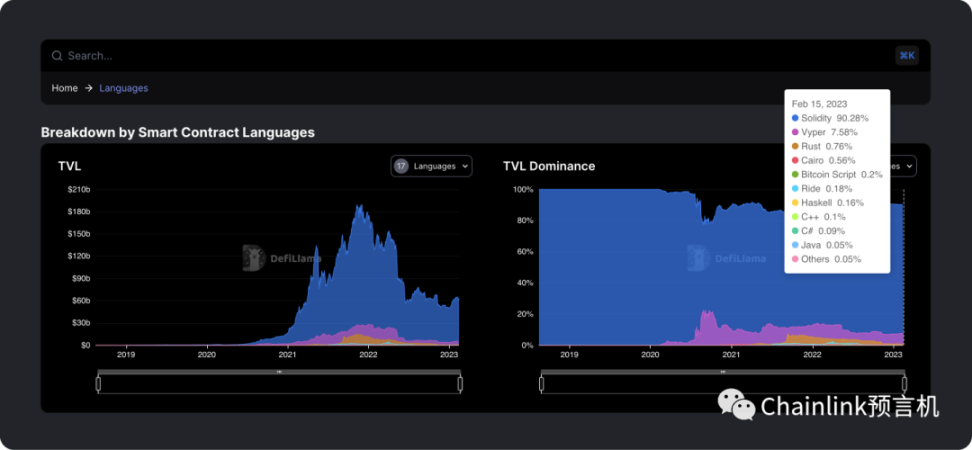Click the 'Java 0.05%' tooltip entry
The height and width of the screenshot is (450, 972).
point(822,245)
